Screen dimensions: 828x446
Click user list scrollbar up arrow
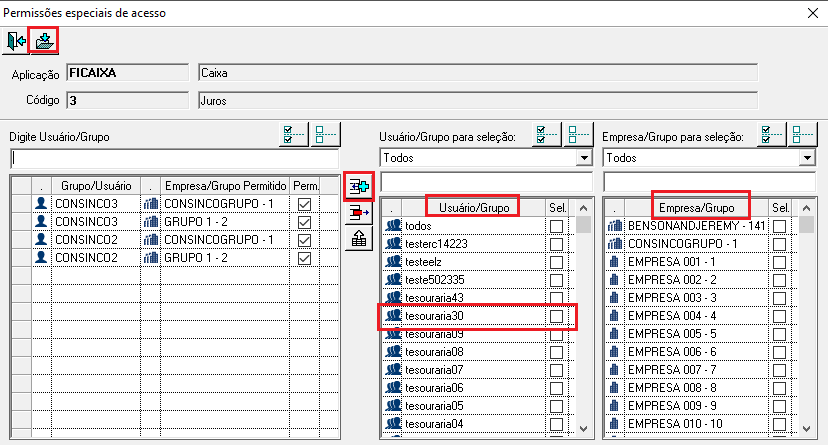pyautogui.click(x=584, y=208)
